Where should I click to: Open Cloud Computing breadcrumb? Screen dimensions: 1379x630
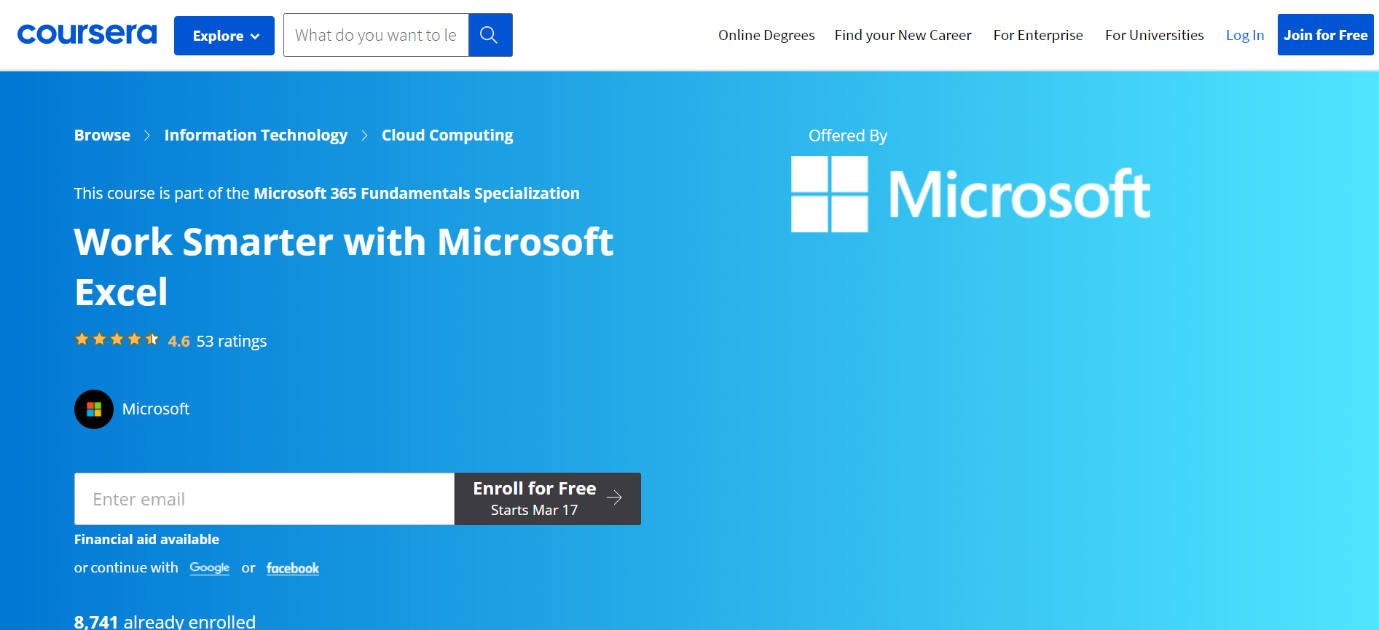point(447,135)
